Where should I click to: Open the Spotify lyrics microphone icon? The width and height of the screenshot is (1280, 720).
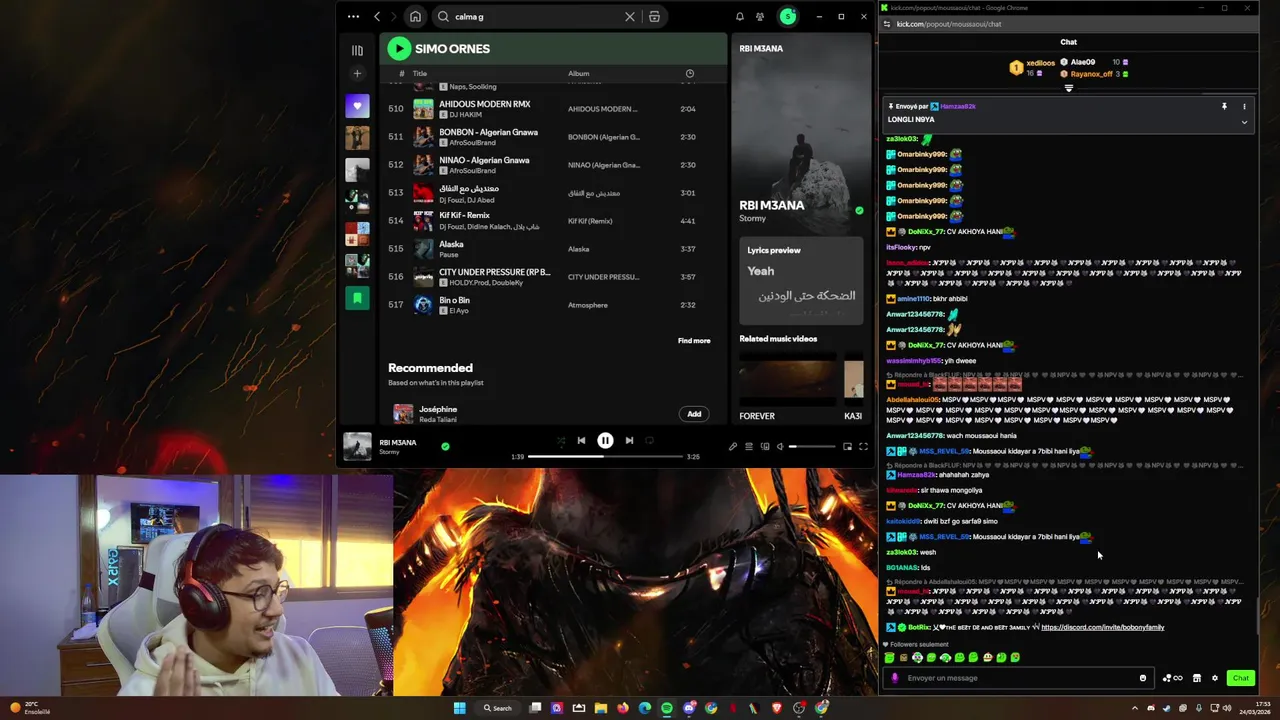click(732, 447)
